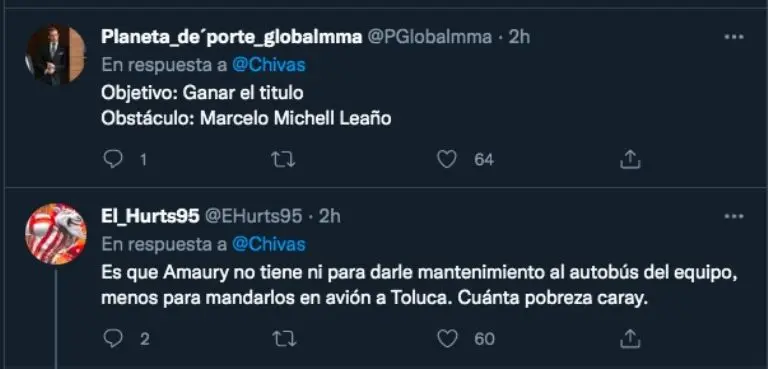This screenshot has width=768, height=369.
Task: Open the @EHurts95 handle
Action: [253, 216]
